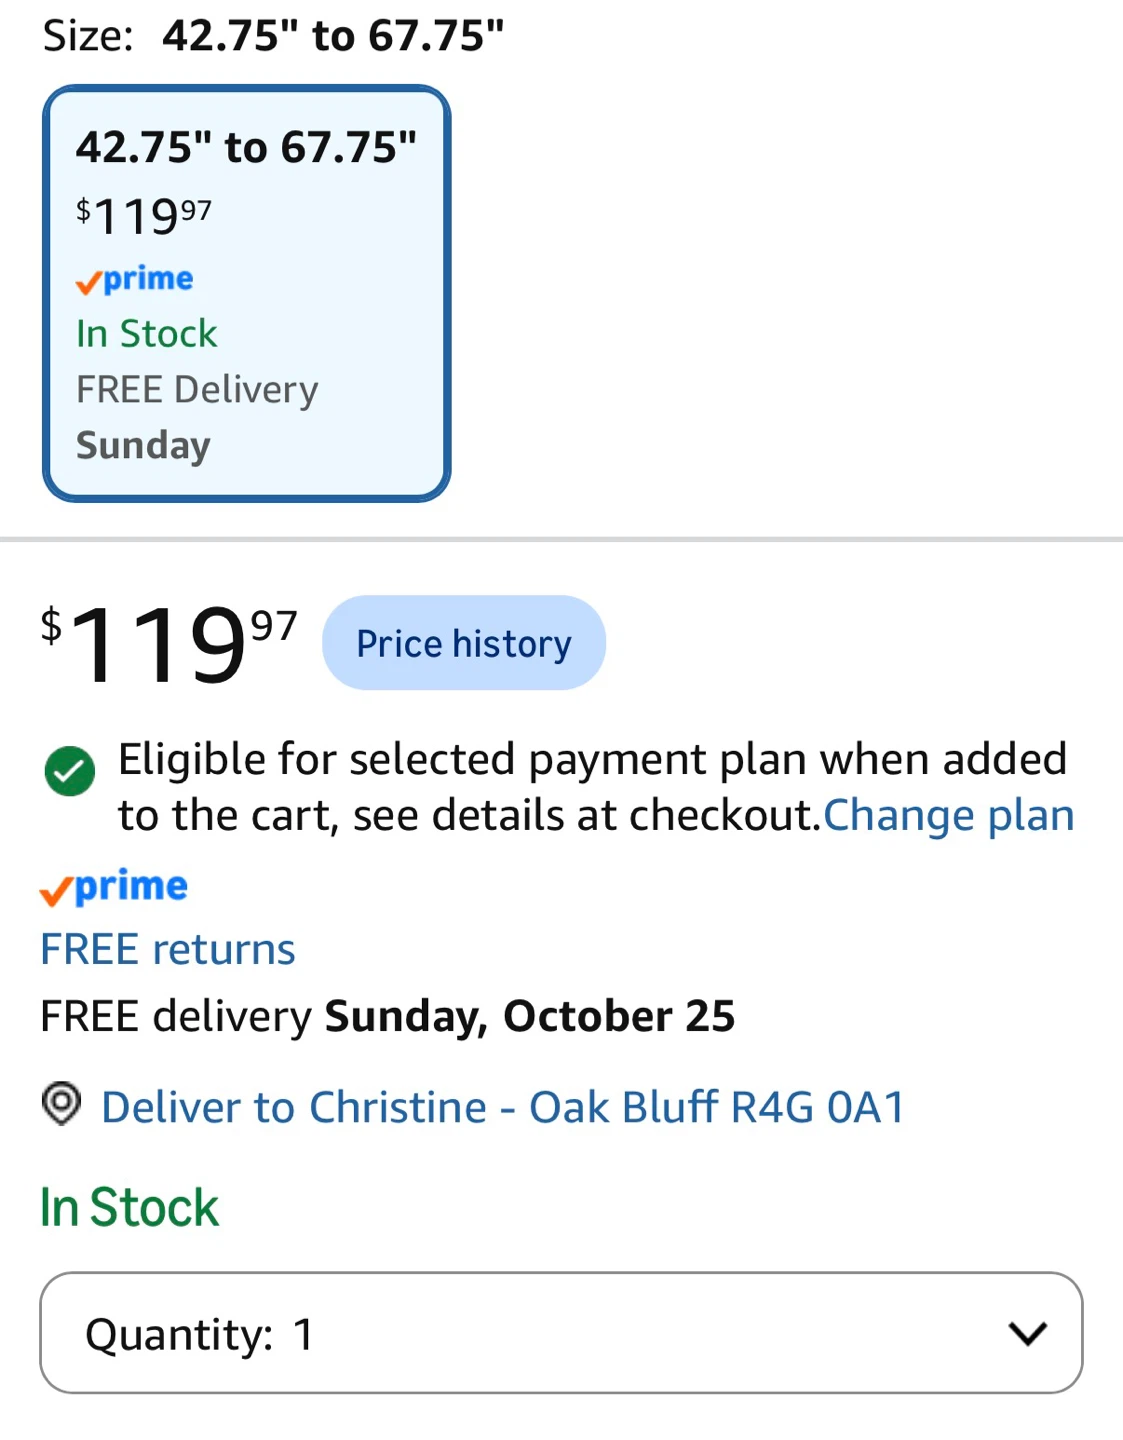Click the Prime logo below payment plan text
The height and width of the screenshot is (1440, 1123).
114,887
